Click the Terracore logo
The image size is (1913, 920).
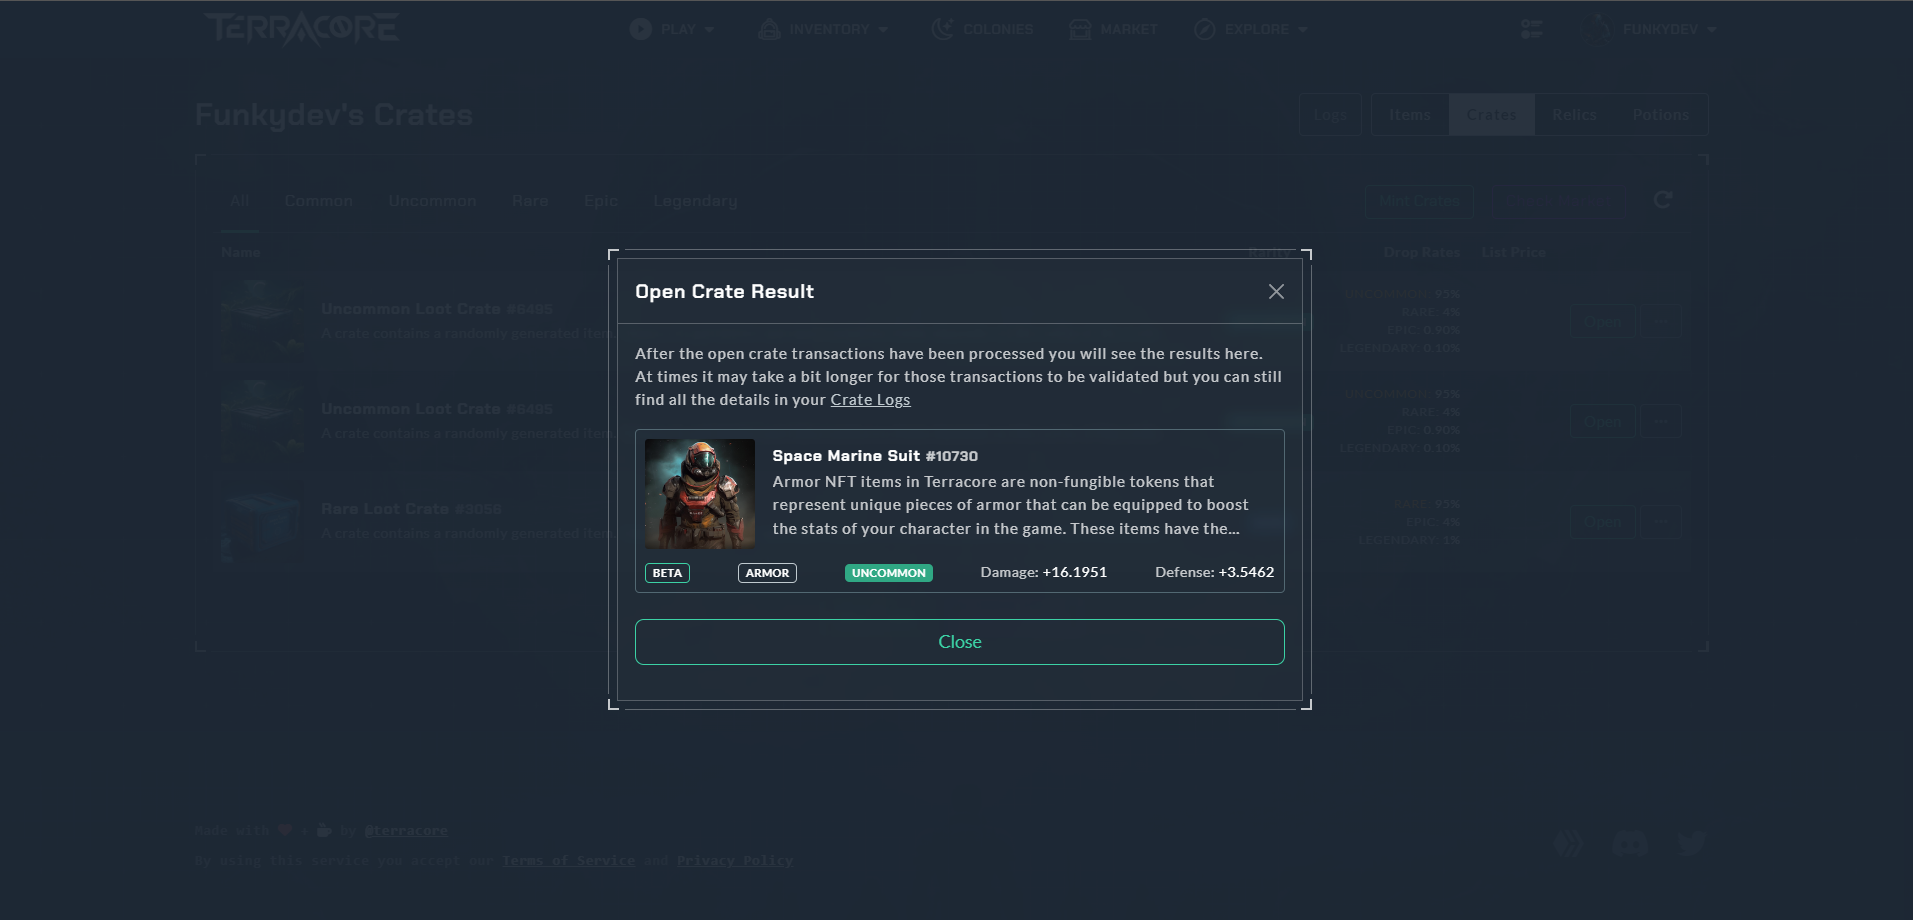pyautogui.click(x=301, y=29)
